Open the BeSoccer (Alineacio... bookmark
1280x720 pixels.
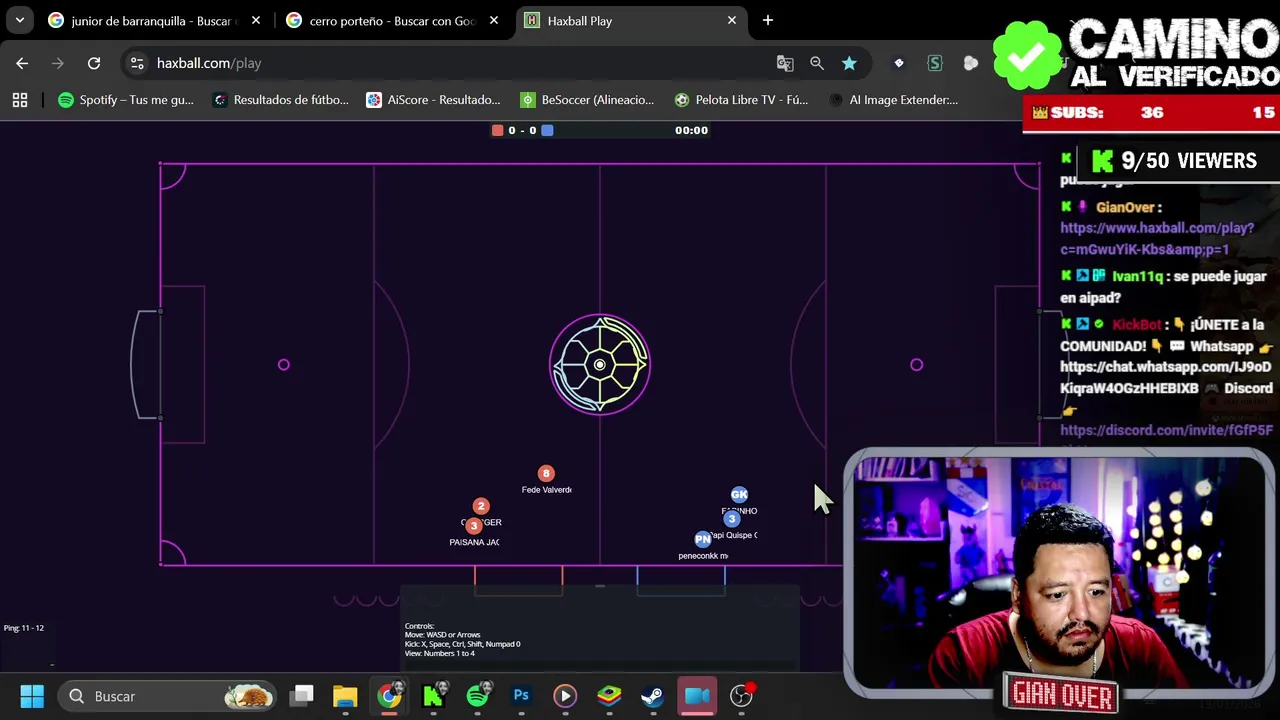tap(587, 99)
